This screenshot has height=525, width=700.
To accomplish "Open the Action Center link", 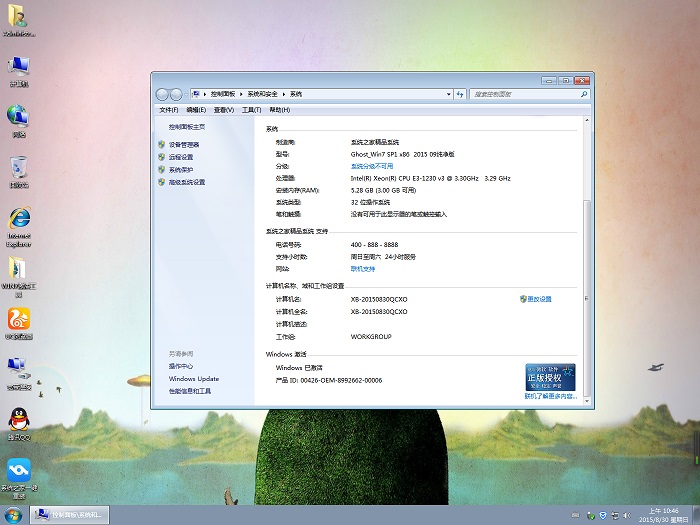I will pyautogui.click(x=181, y=366).
